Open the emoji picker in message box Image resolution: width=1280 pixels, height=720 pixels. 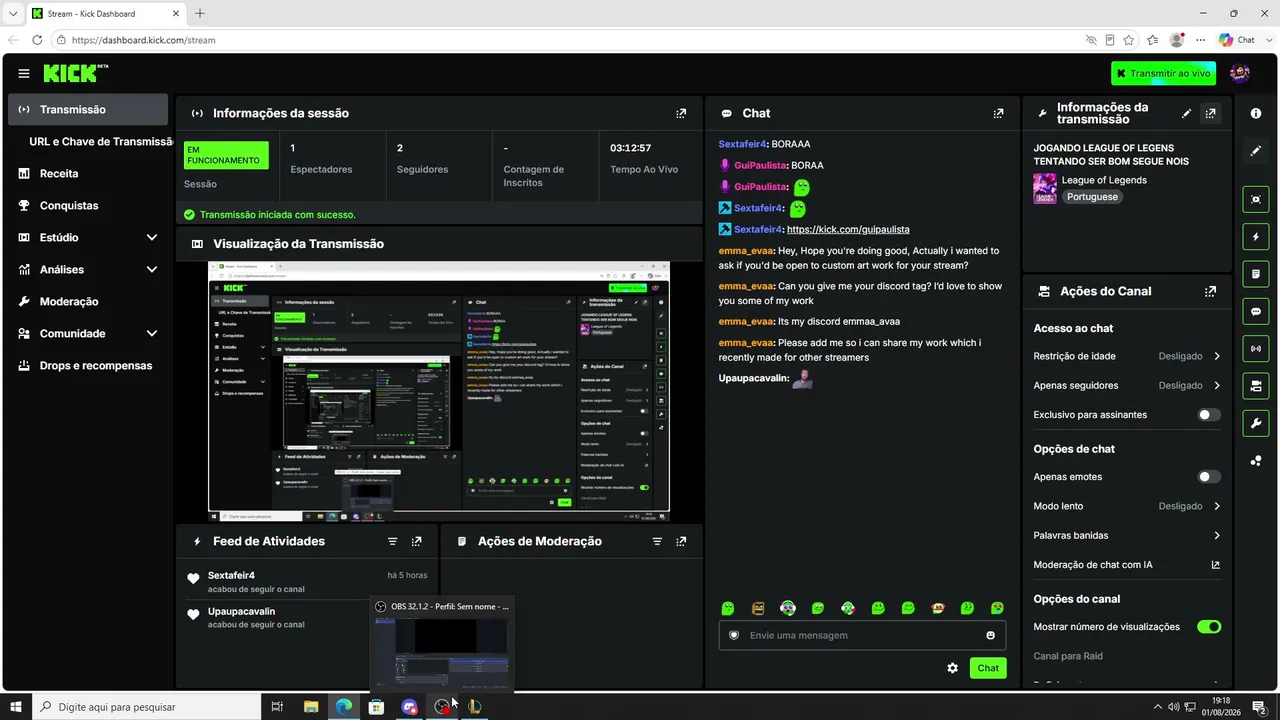991,635
